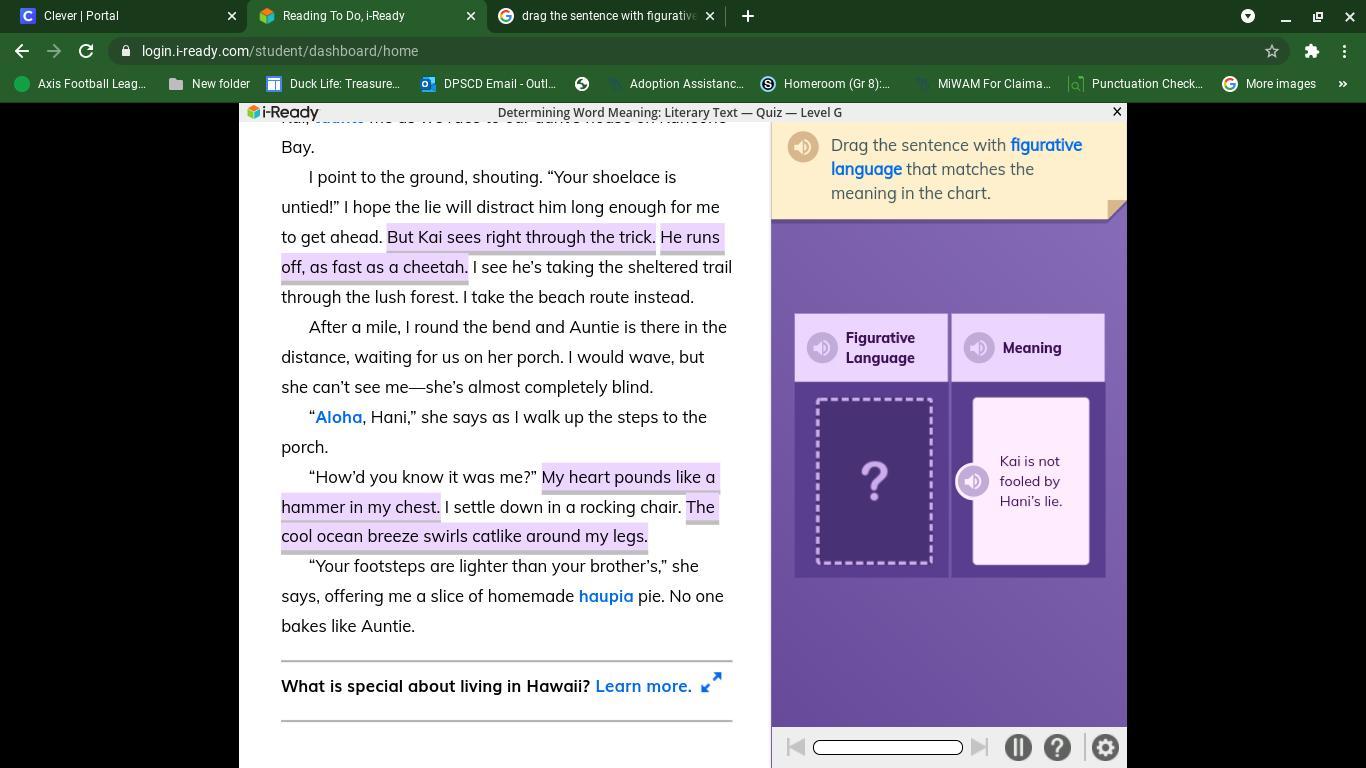The width and height of the screenshot is (1366, 768).
Task: Pause the i-Ready lesson
Action: point(1018,747)
